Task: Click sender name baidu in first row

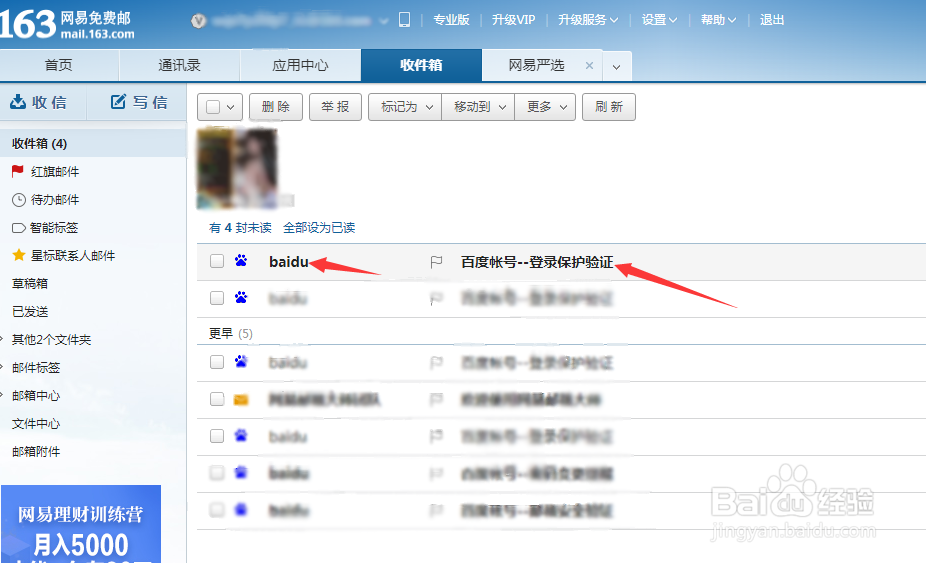Action: pos(289,262)
